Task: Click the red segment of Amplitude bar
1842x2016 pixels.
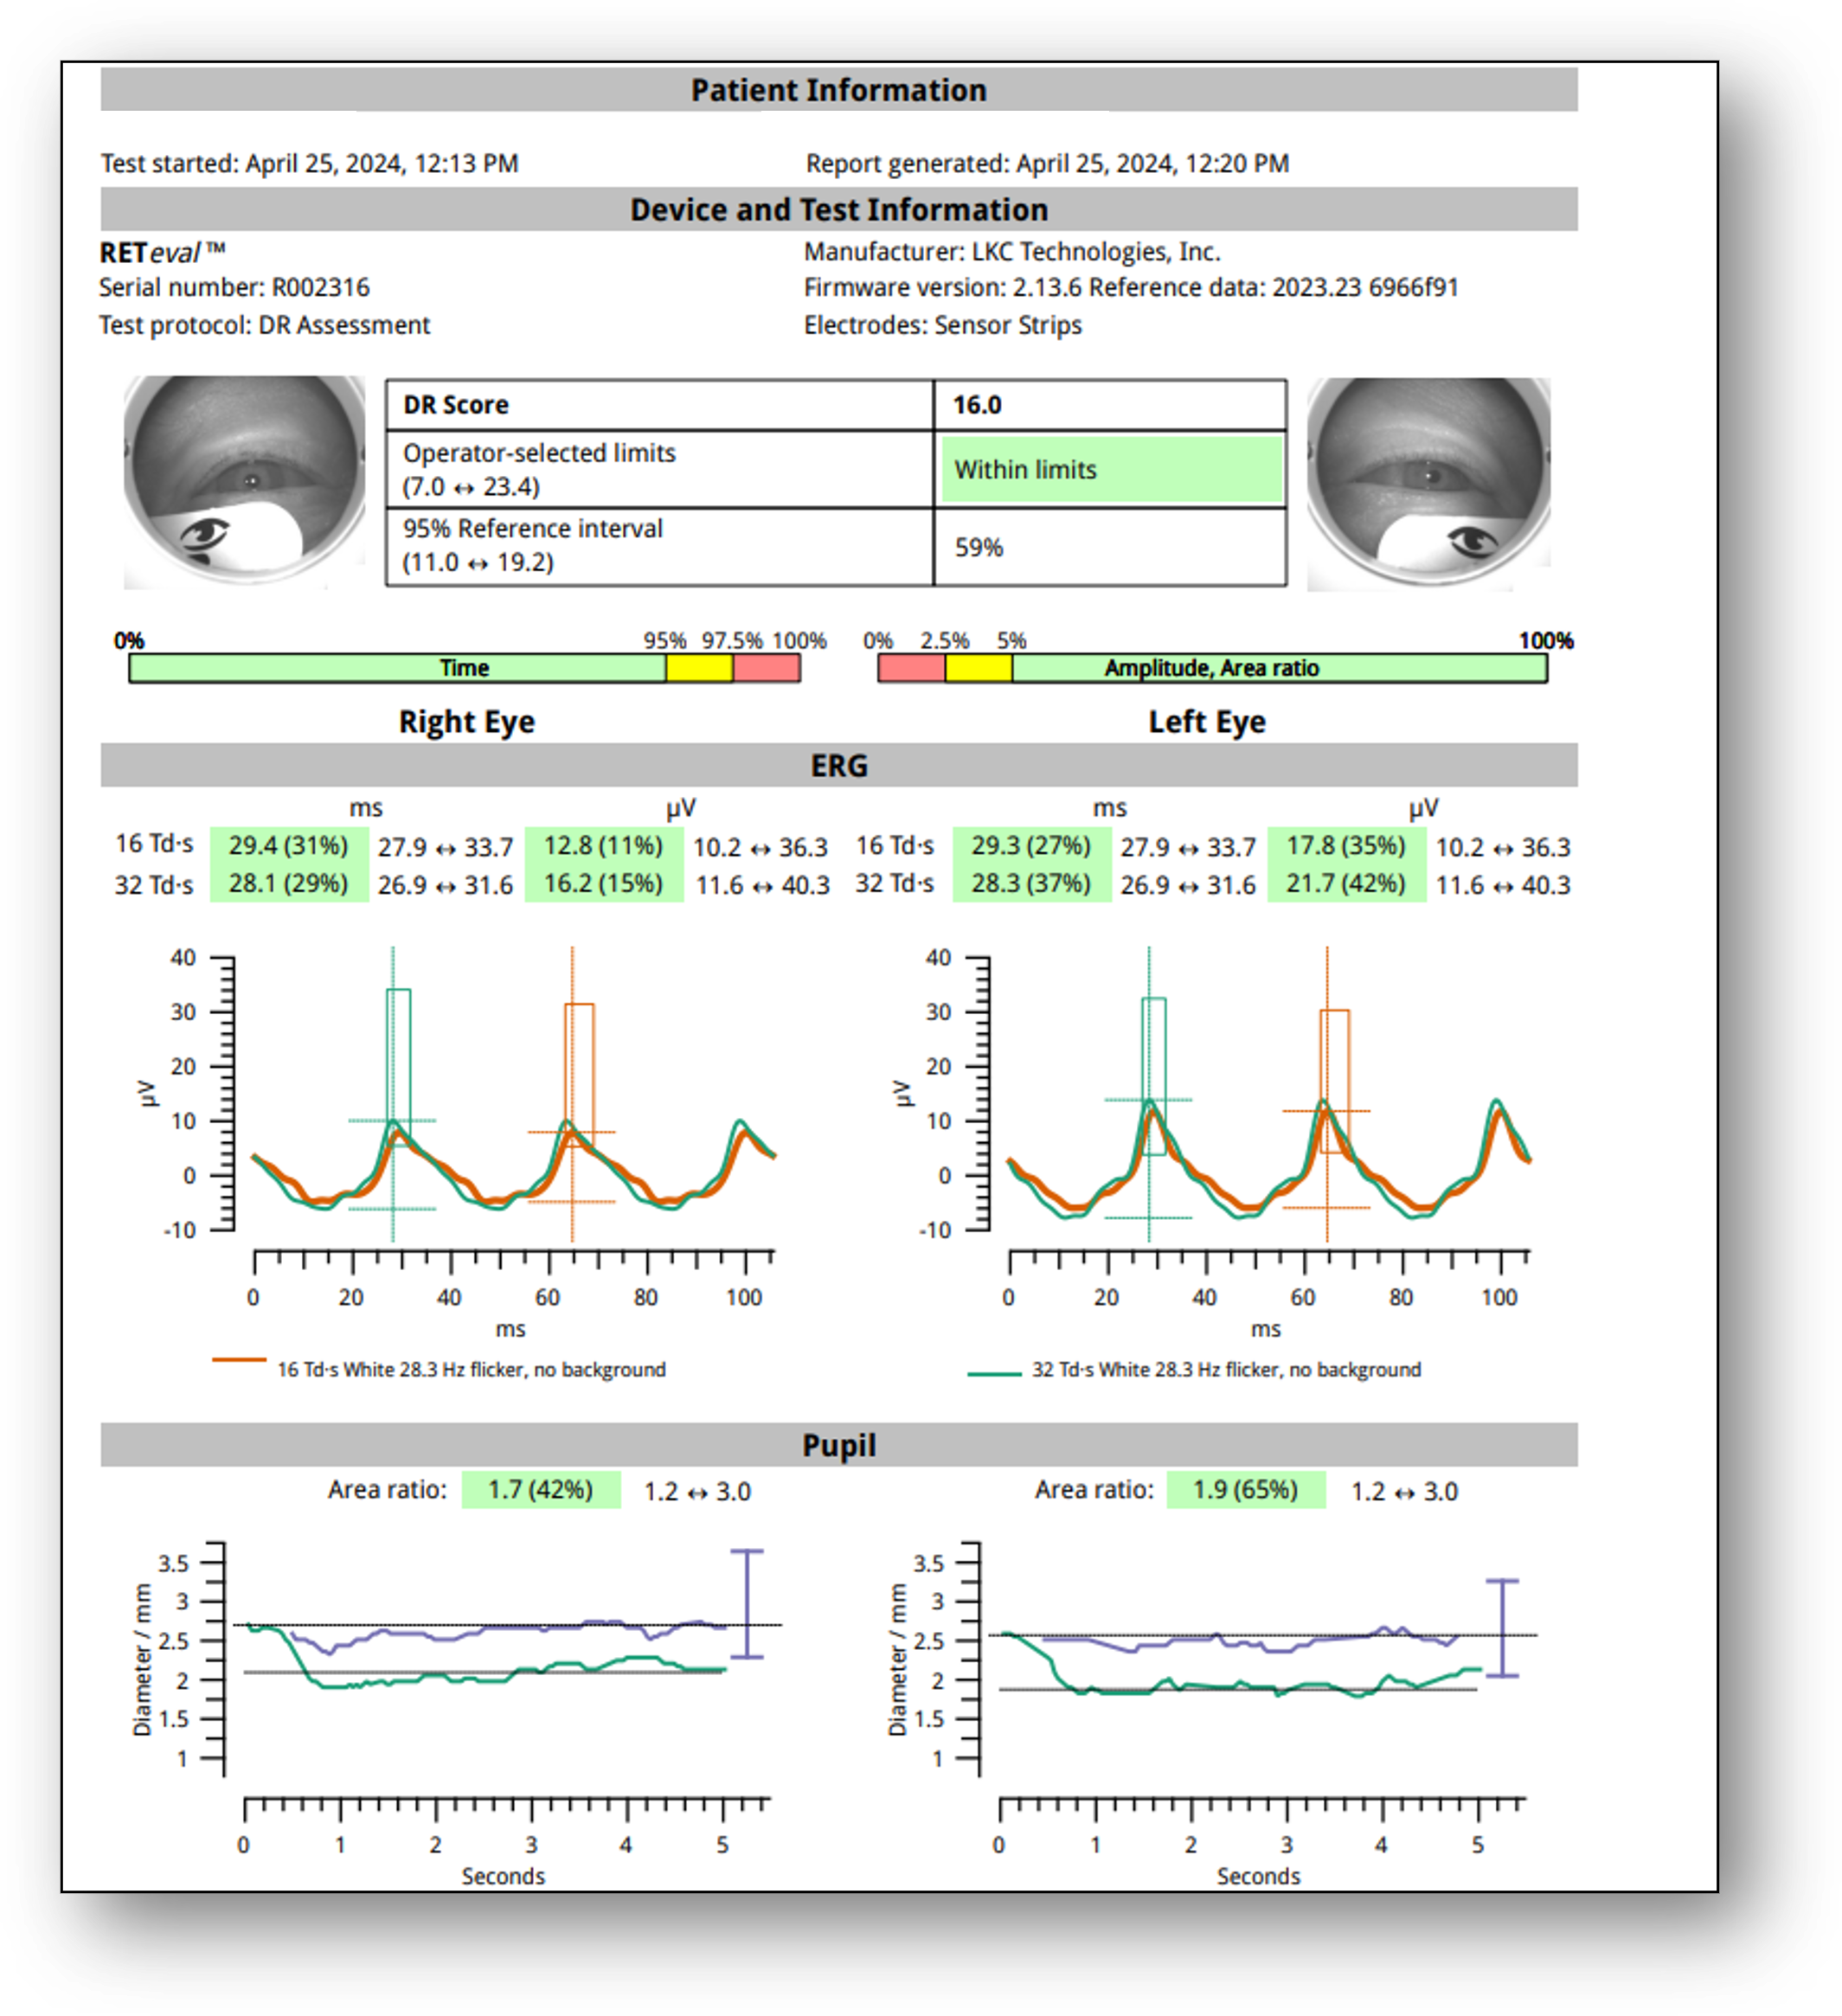Action: (x=911, y=668)
